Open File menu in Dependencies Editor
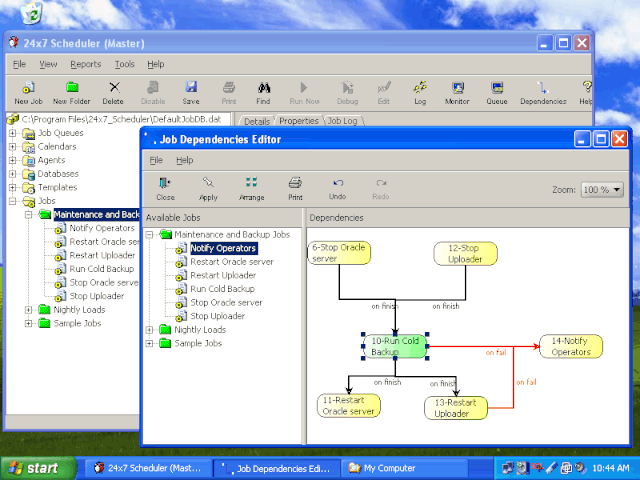 tap(156, 160)
